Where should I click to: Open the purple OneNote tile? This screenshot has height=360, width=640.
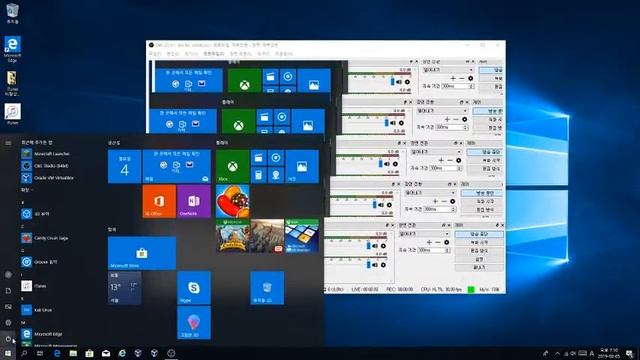194,201
